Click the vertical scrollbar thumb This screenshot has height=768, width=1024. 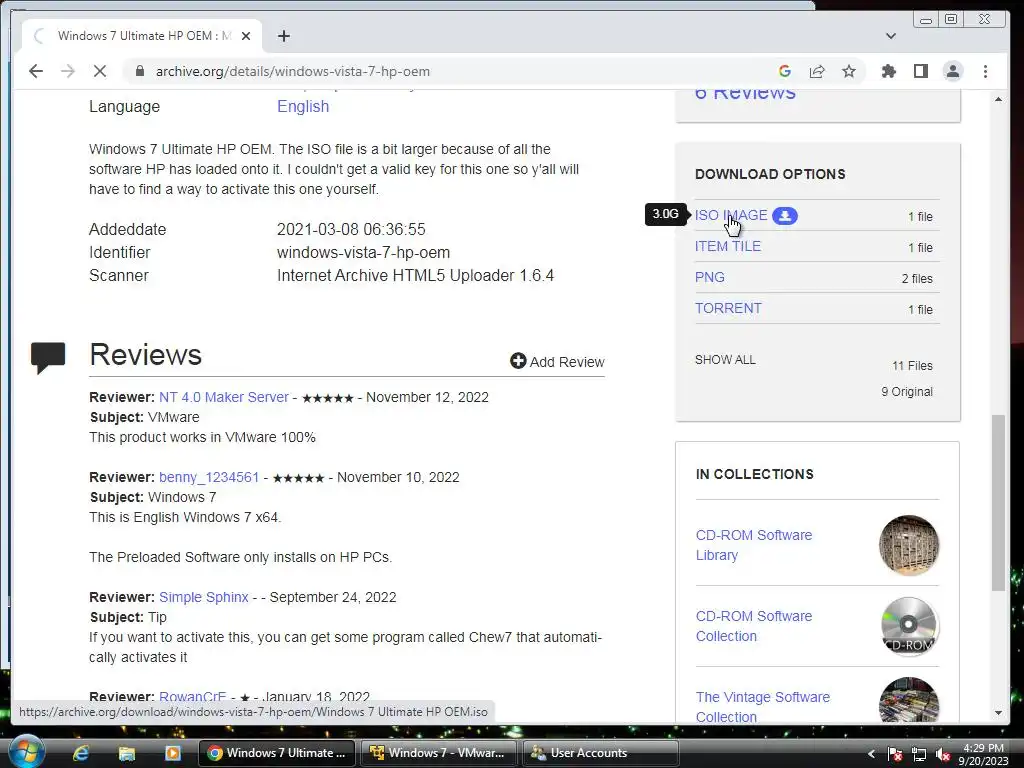tap(998, 502)
